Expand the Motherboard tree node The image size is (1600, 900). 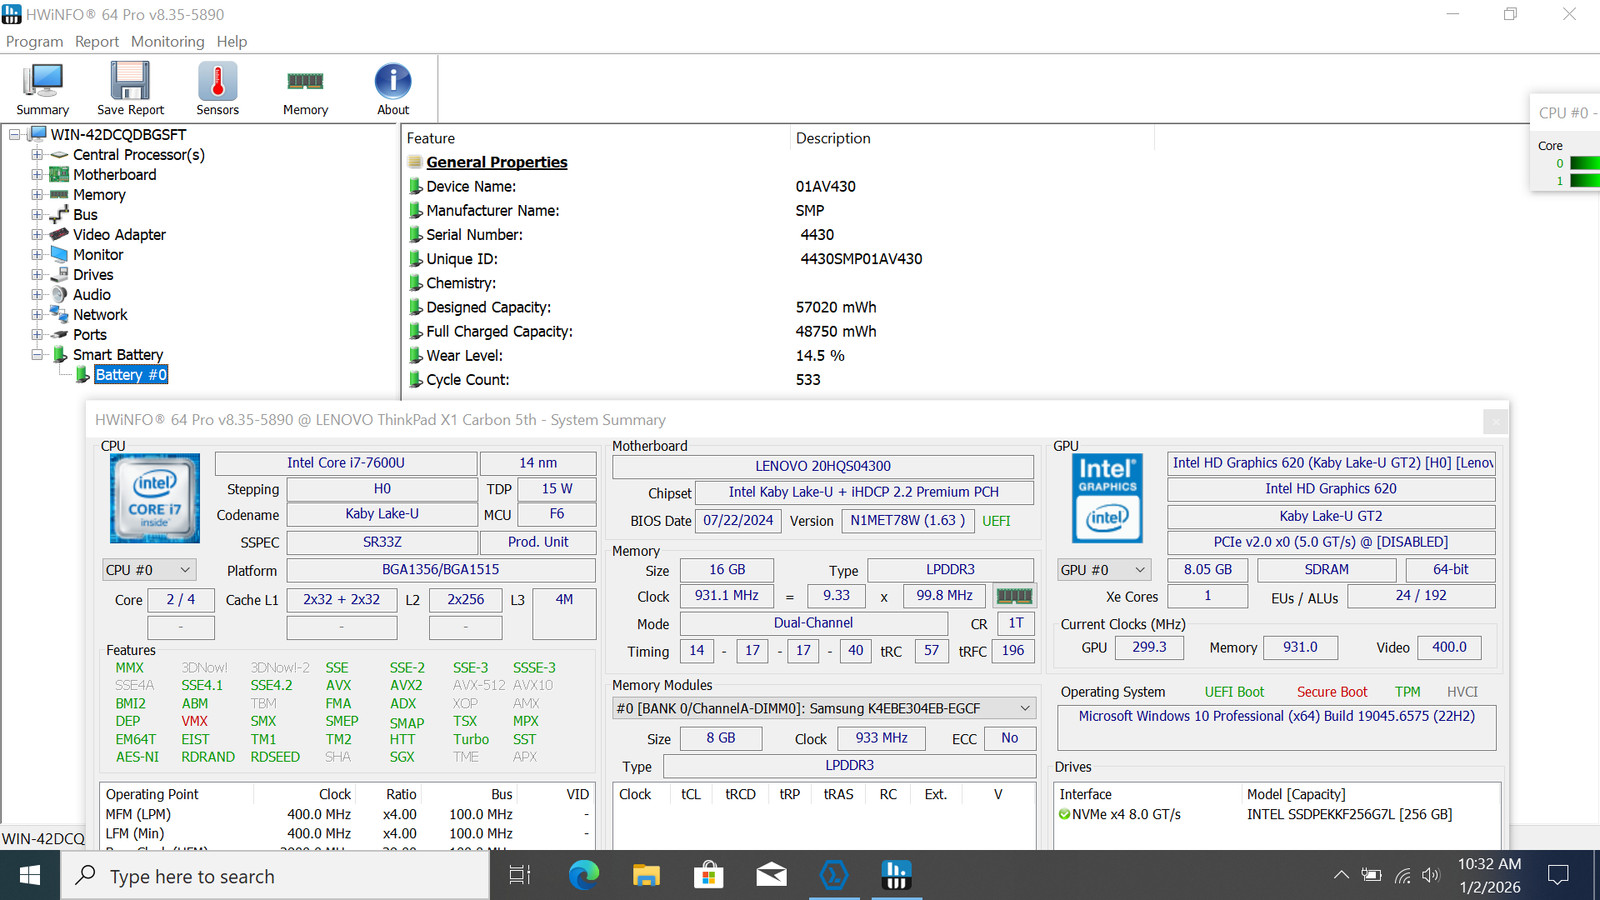pyautogui.click(x=37, y=175)
